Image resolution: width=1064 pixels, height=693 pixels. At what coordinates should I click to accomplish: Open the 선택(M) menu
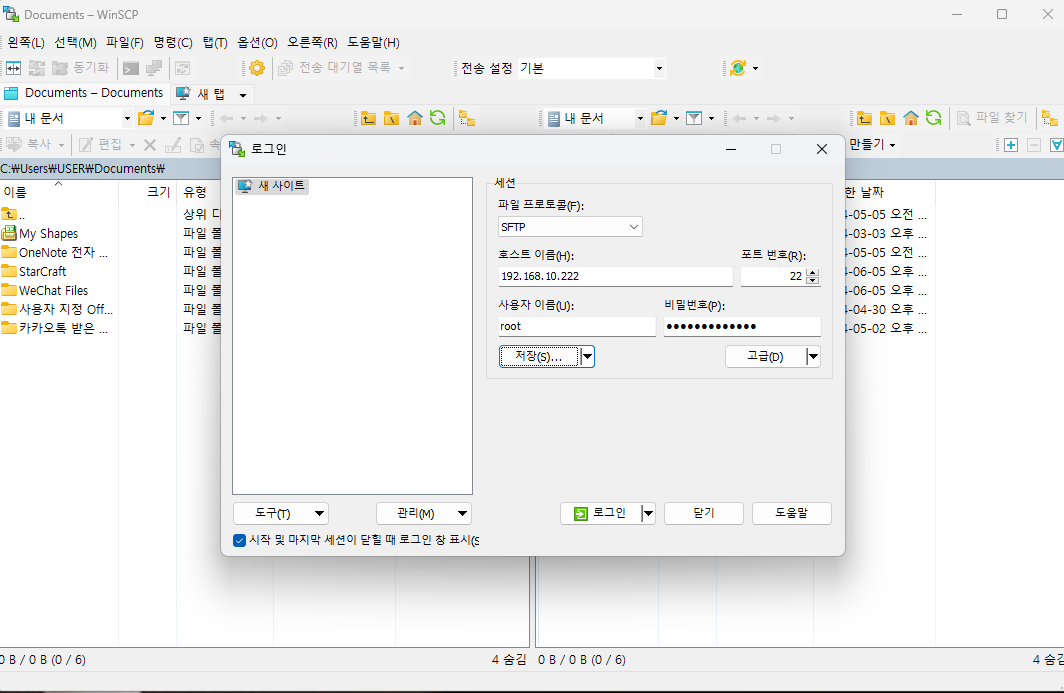pos(75,43)
